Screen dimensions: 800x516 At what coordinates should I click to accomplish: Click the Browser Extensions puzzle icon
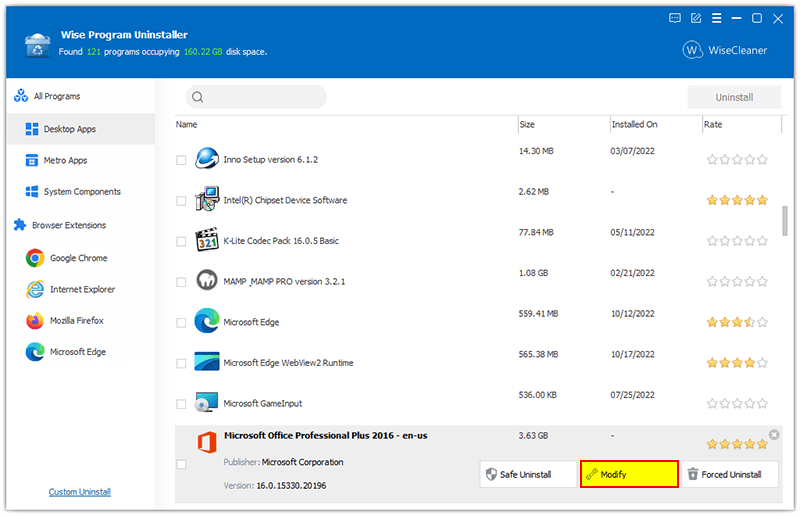coord(20,225)
